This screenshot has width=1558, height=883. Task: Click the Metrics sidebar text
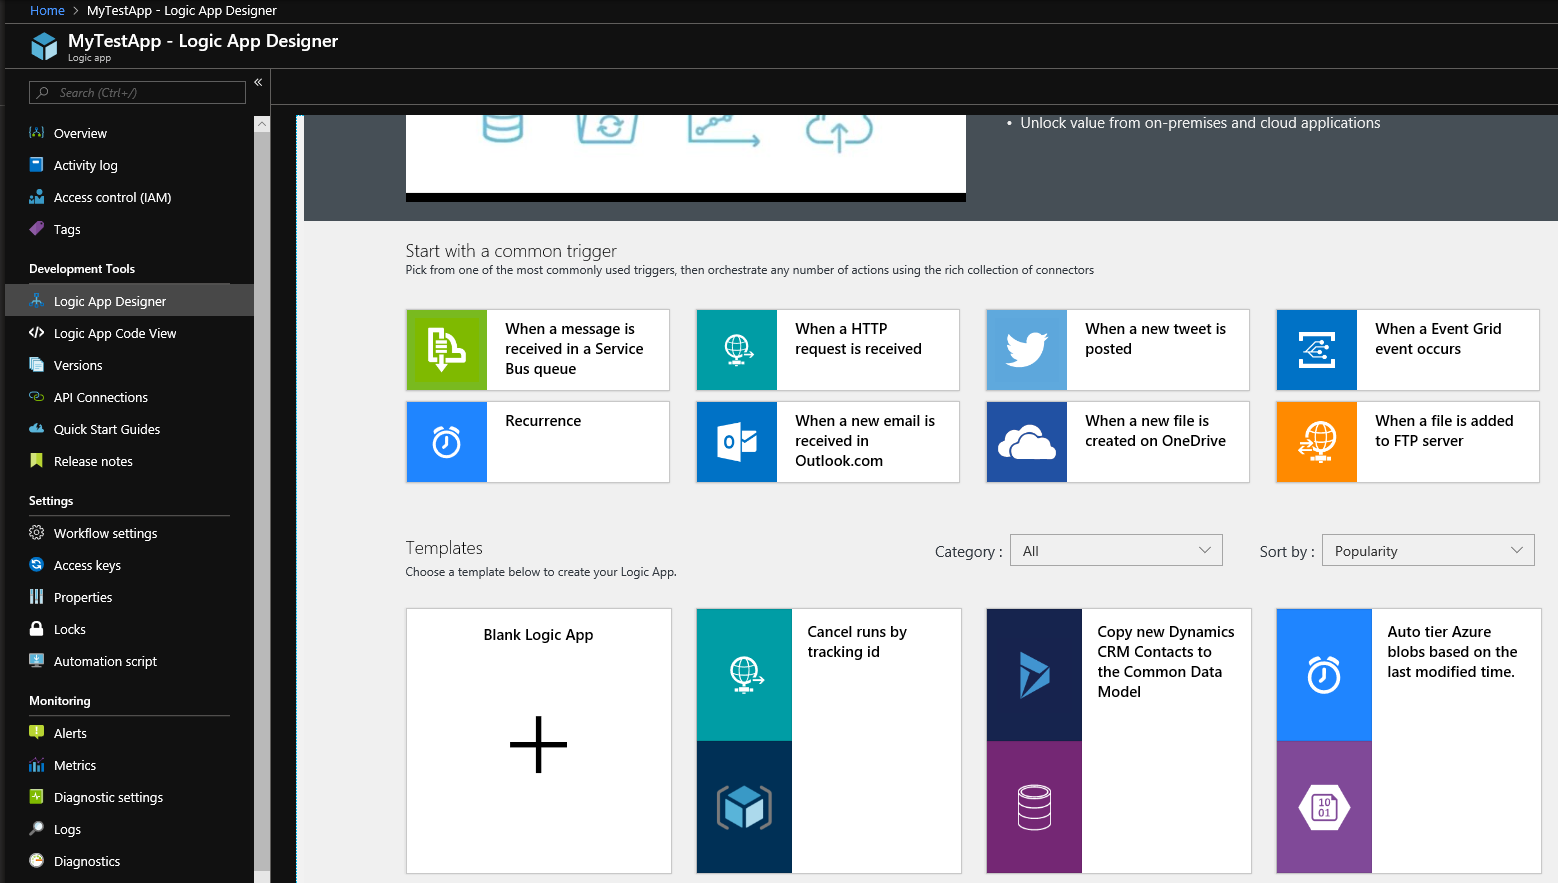(75, 765)
